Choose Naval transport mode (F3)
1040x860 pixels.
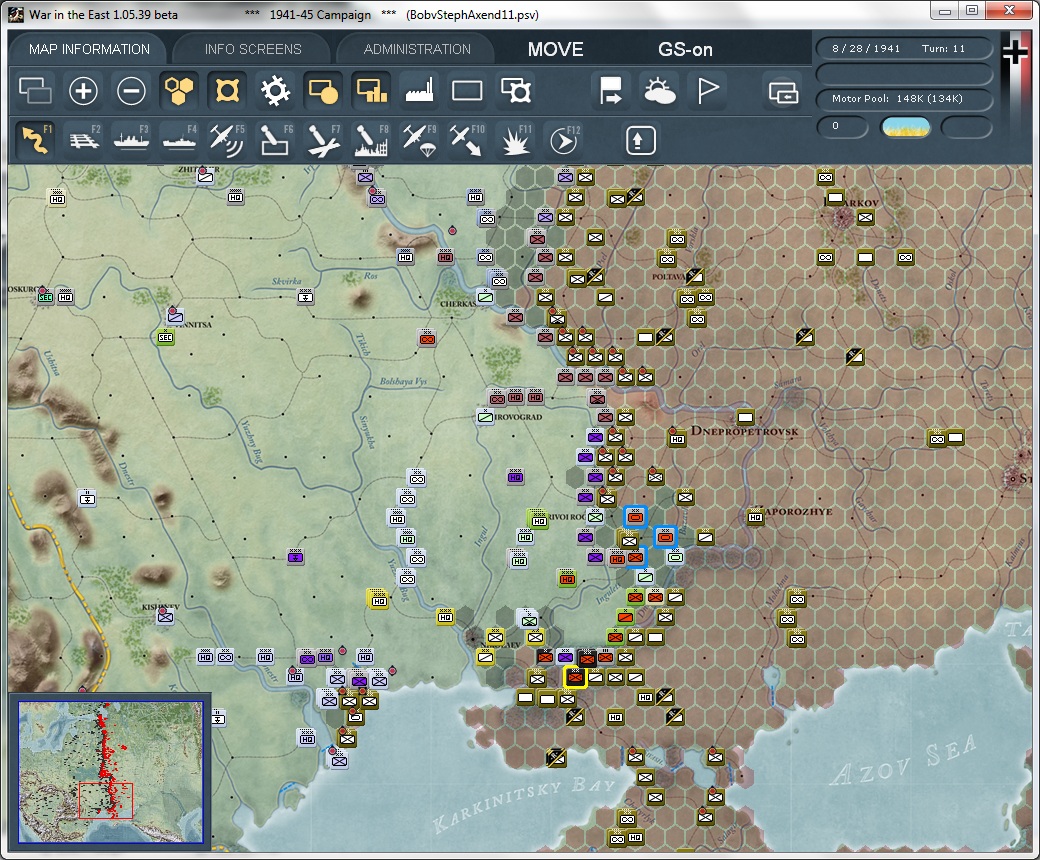131,139
